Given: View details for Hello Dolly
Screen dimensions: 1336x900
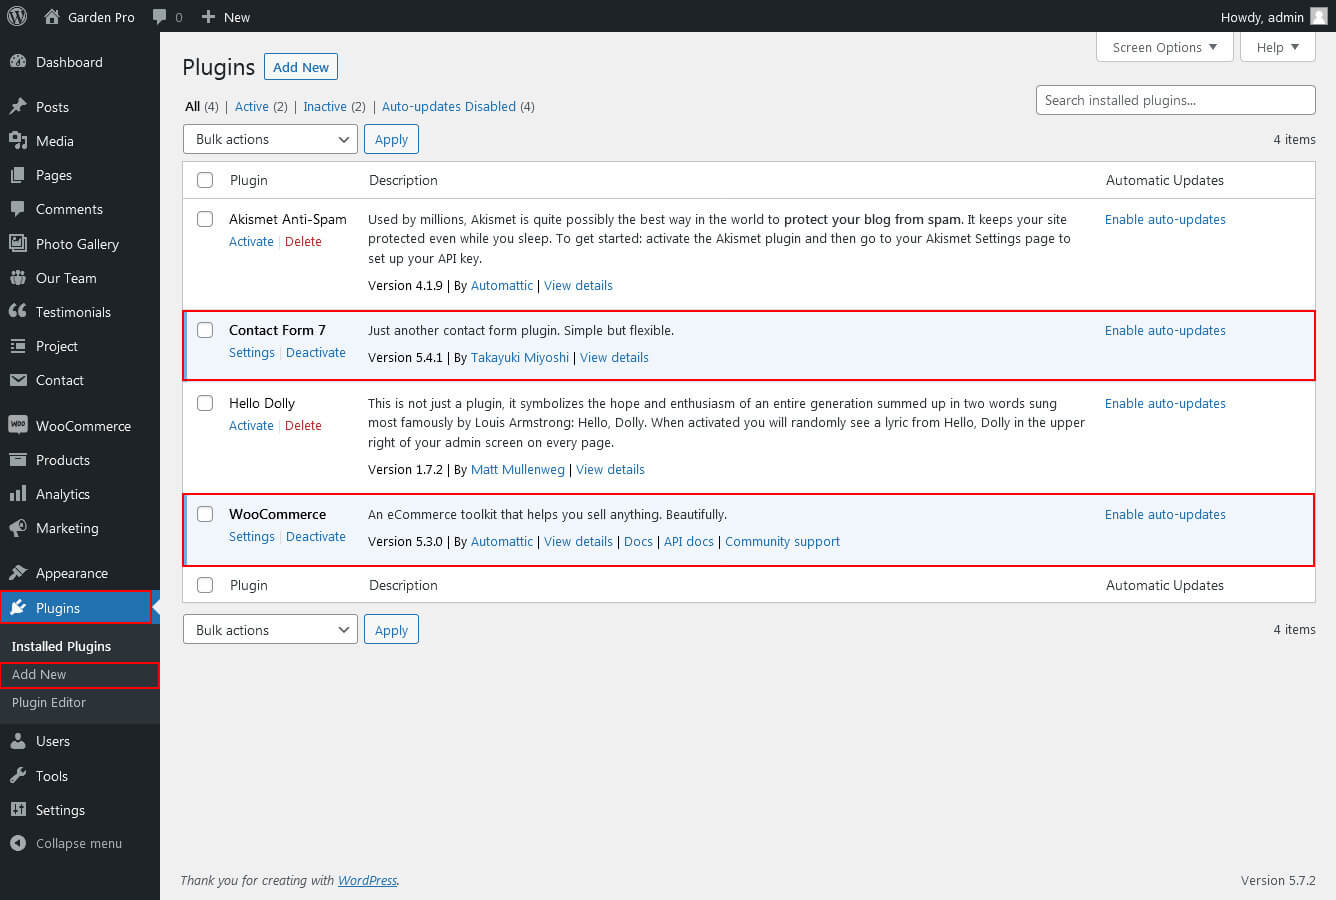Looking at the screenshot, I should click(x=610, y=469).
